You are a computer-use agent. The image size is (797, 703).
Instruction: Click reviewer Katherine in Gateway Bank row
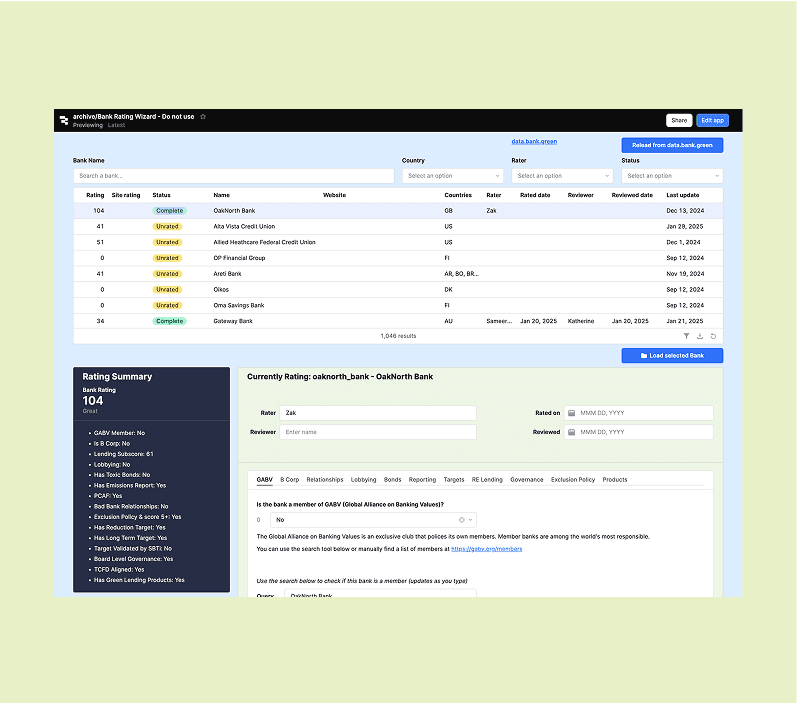[580, 321]
